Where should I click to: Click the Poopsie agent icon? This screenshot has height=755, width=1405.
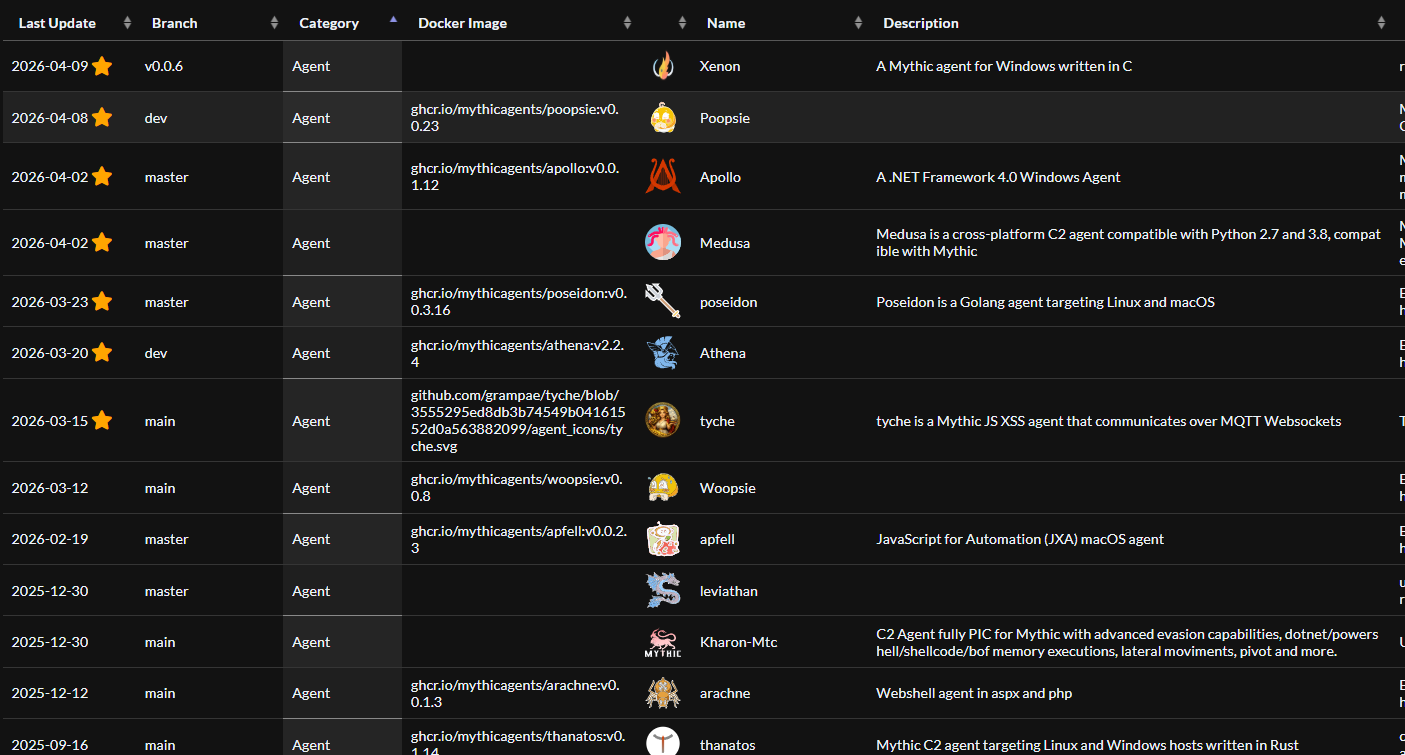tap(663, 118)
